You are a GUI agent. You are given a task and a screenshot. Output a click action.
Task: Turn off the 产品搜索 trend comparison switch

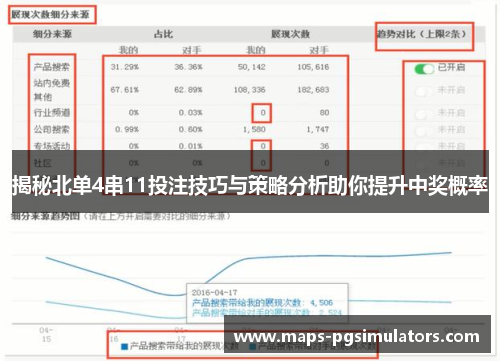pyautogui.click(x=424, y=69)
